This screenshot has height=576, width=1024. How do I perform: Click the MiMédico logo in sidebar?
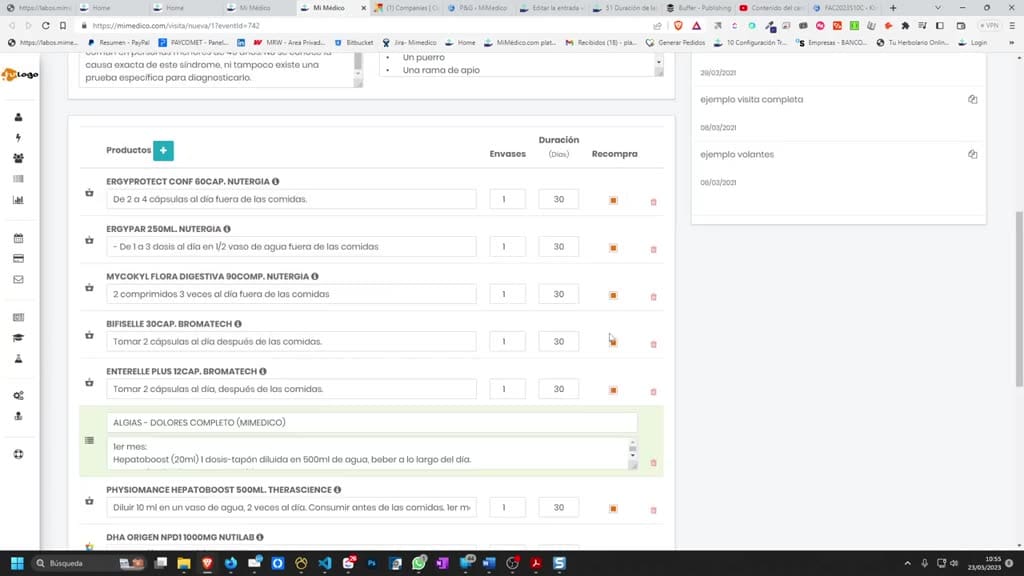click(x=20, y=74)
